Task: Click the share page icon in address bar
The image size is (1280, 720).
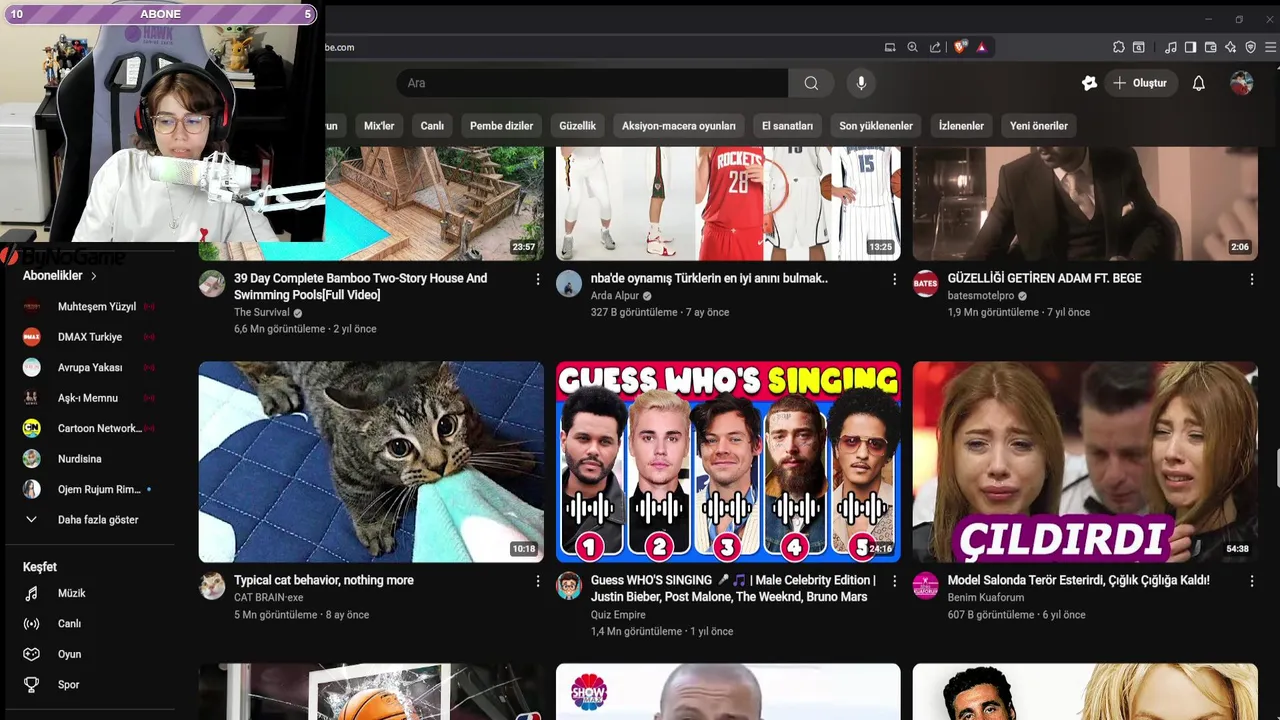Action: 935,47
